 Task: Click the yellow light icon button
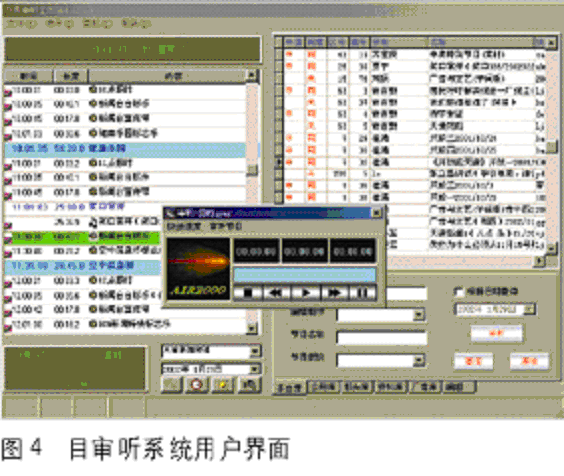click(222, 385)
